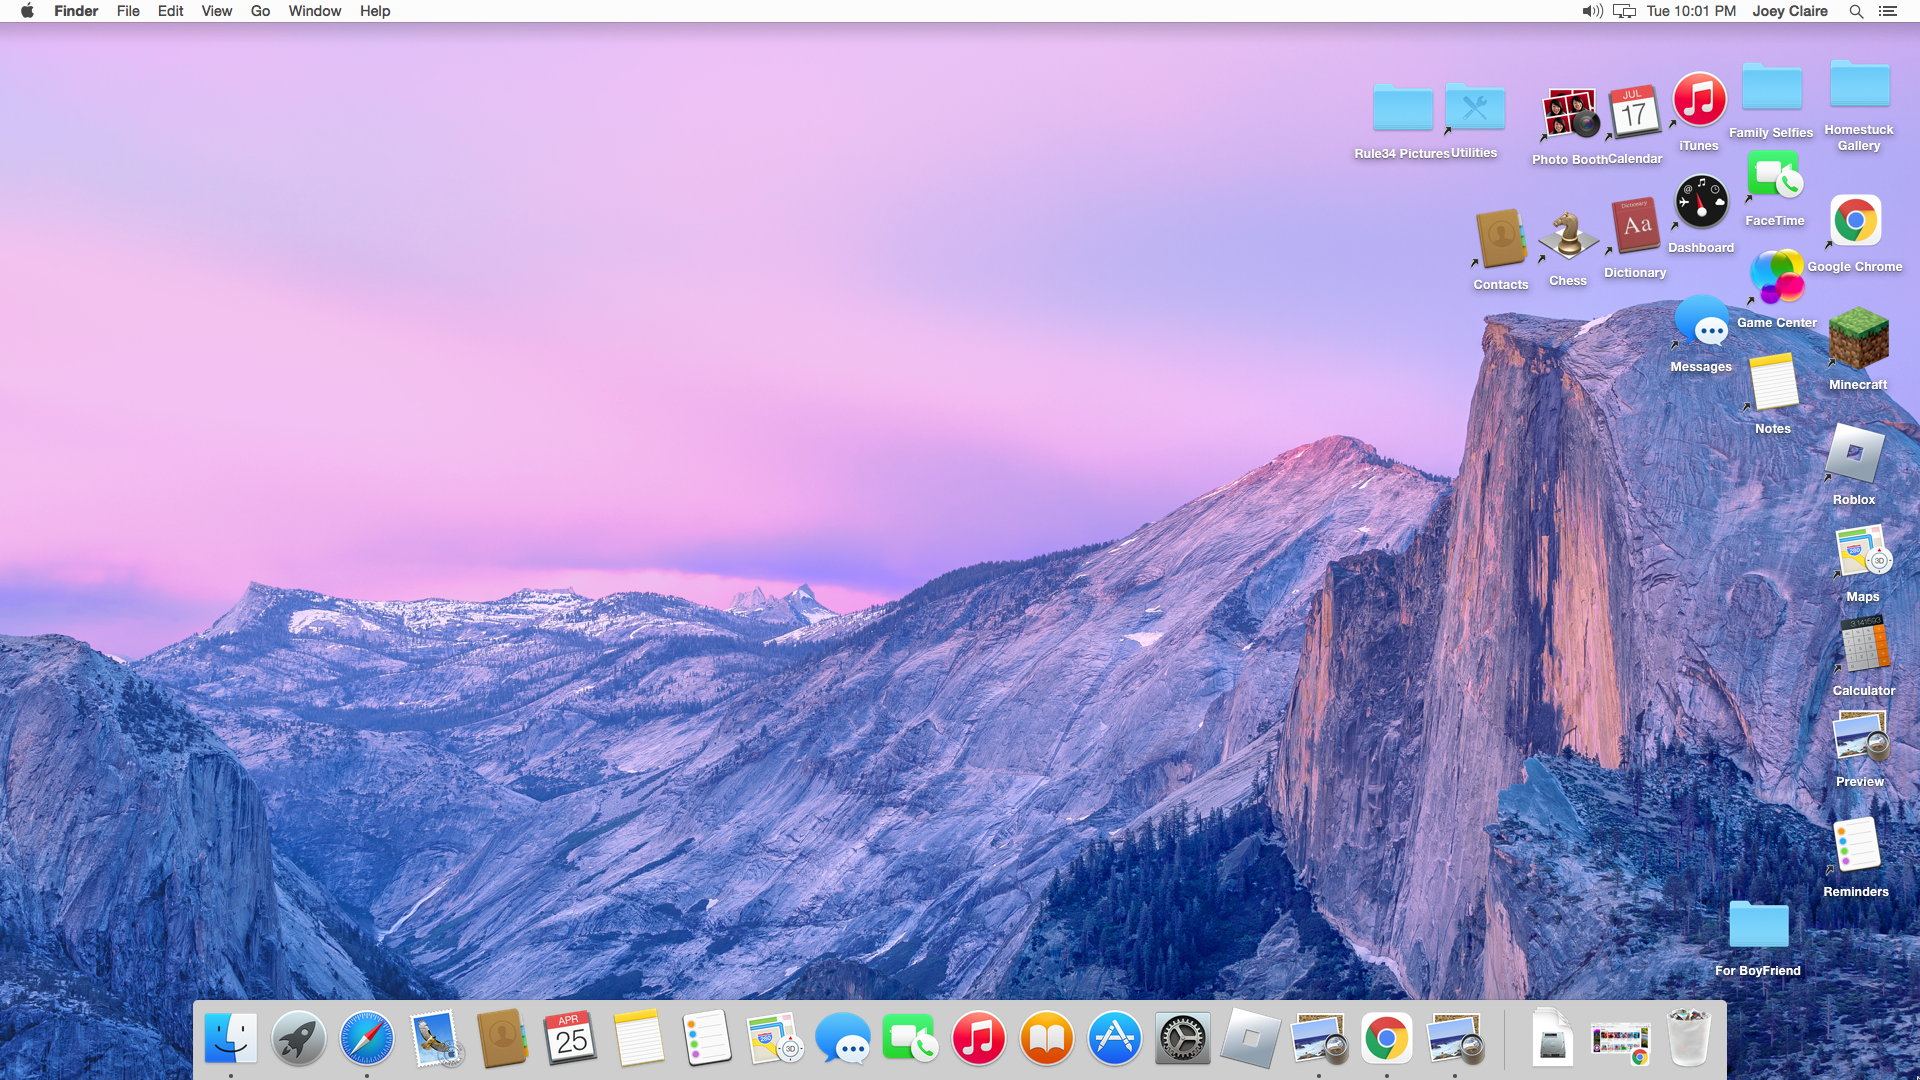
Task: Click the Minecraft desktop shortcut
Action: (x=1858, y=340)
